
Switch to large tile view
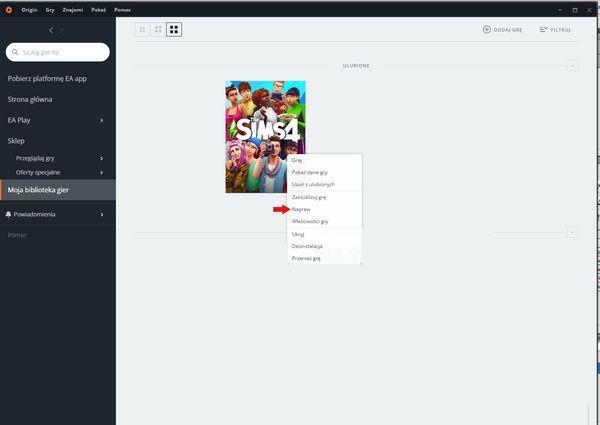174,29
